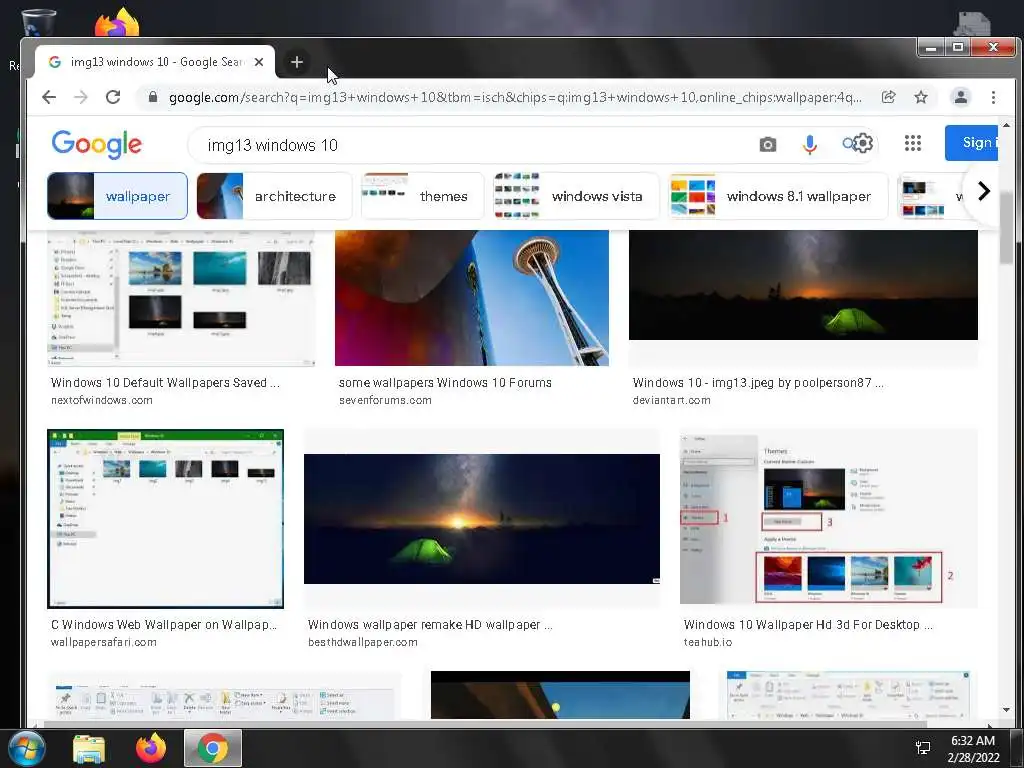1024x768 pixels.
Task: Open C Windows Web Wallpaper on Wallpap... link
Action: pyautogui.click(x=164, y=625)
